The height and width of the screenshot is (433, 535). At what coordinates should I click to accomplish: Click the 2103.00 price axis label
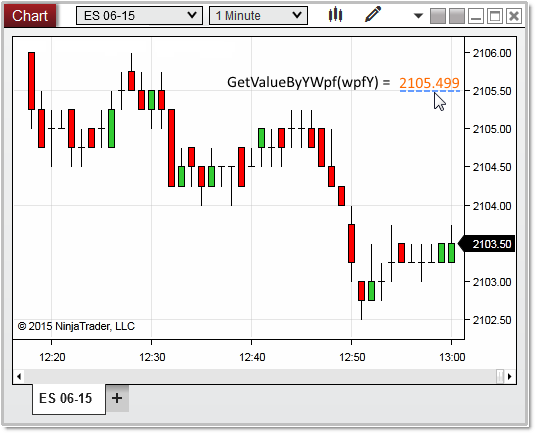click(x=492, y=282)
